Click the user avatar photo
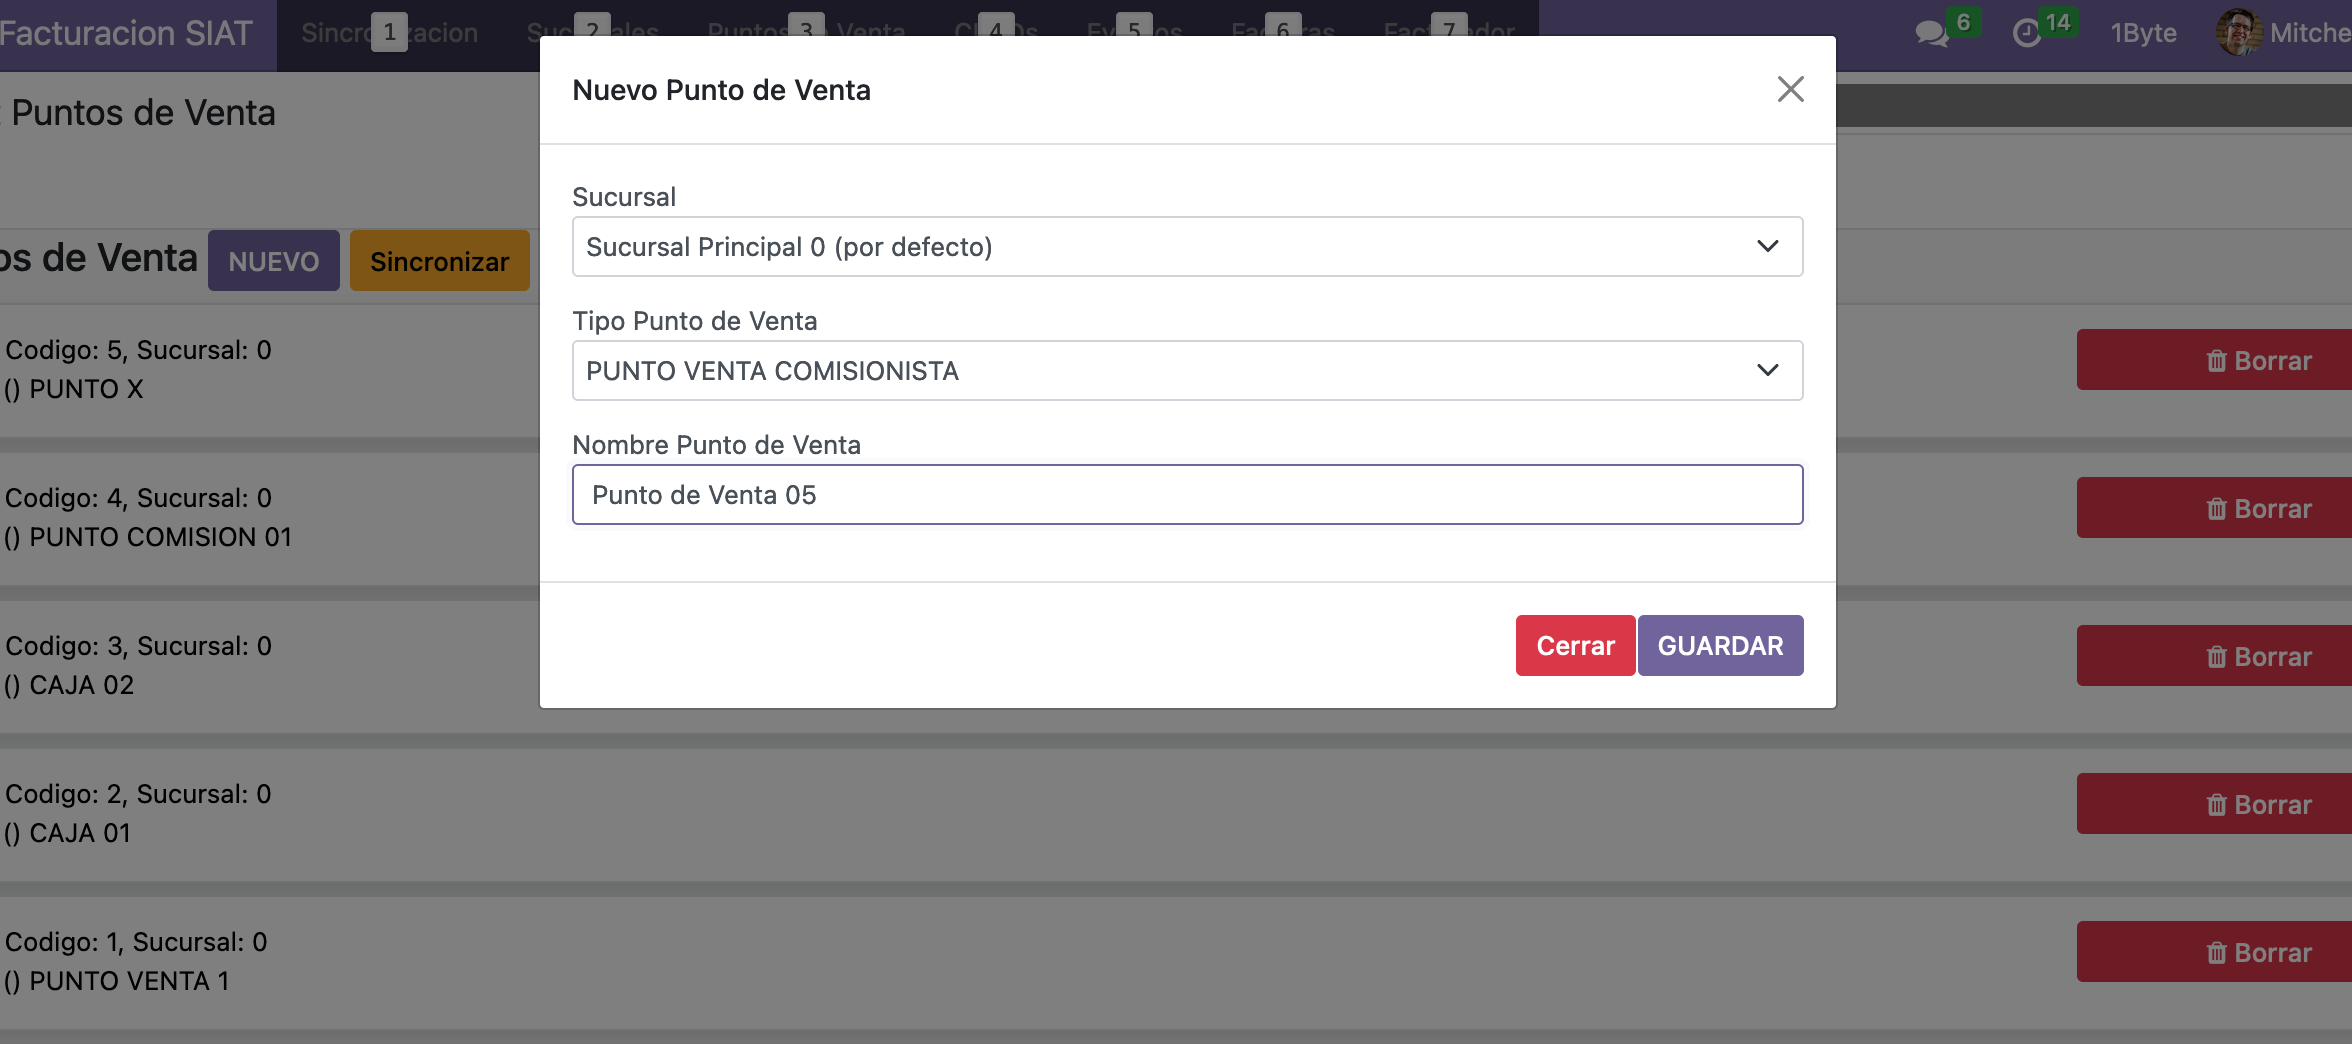Viewport: 2352px width, 1044px height. [x=2237, y=33]
